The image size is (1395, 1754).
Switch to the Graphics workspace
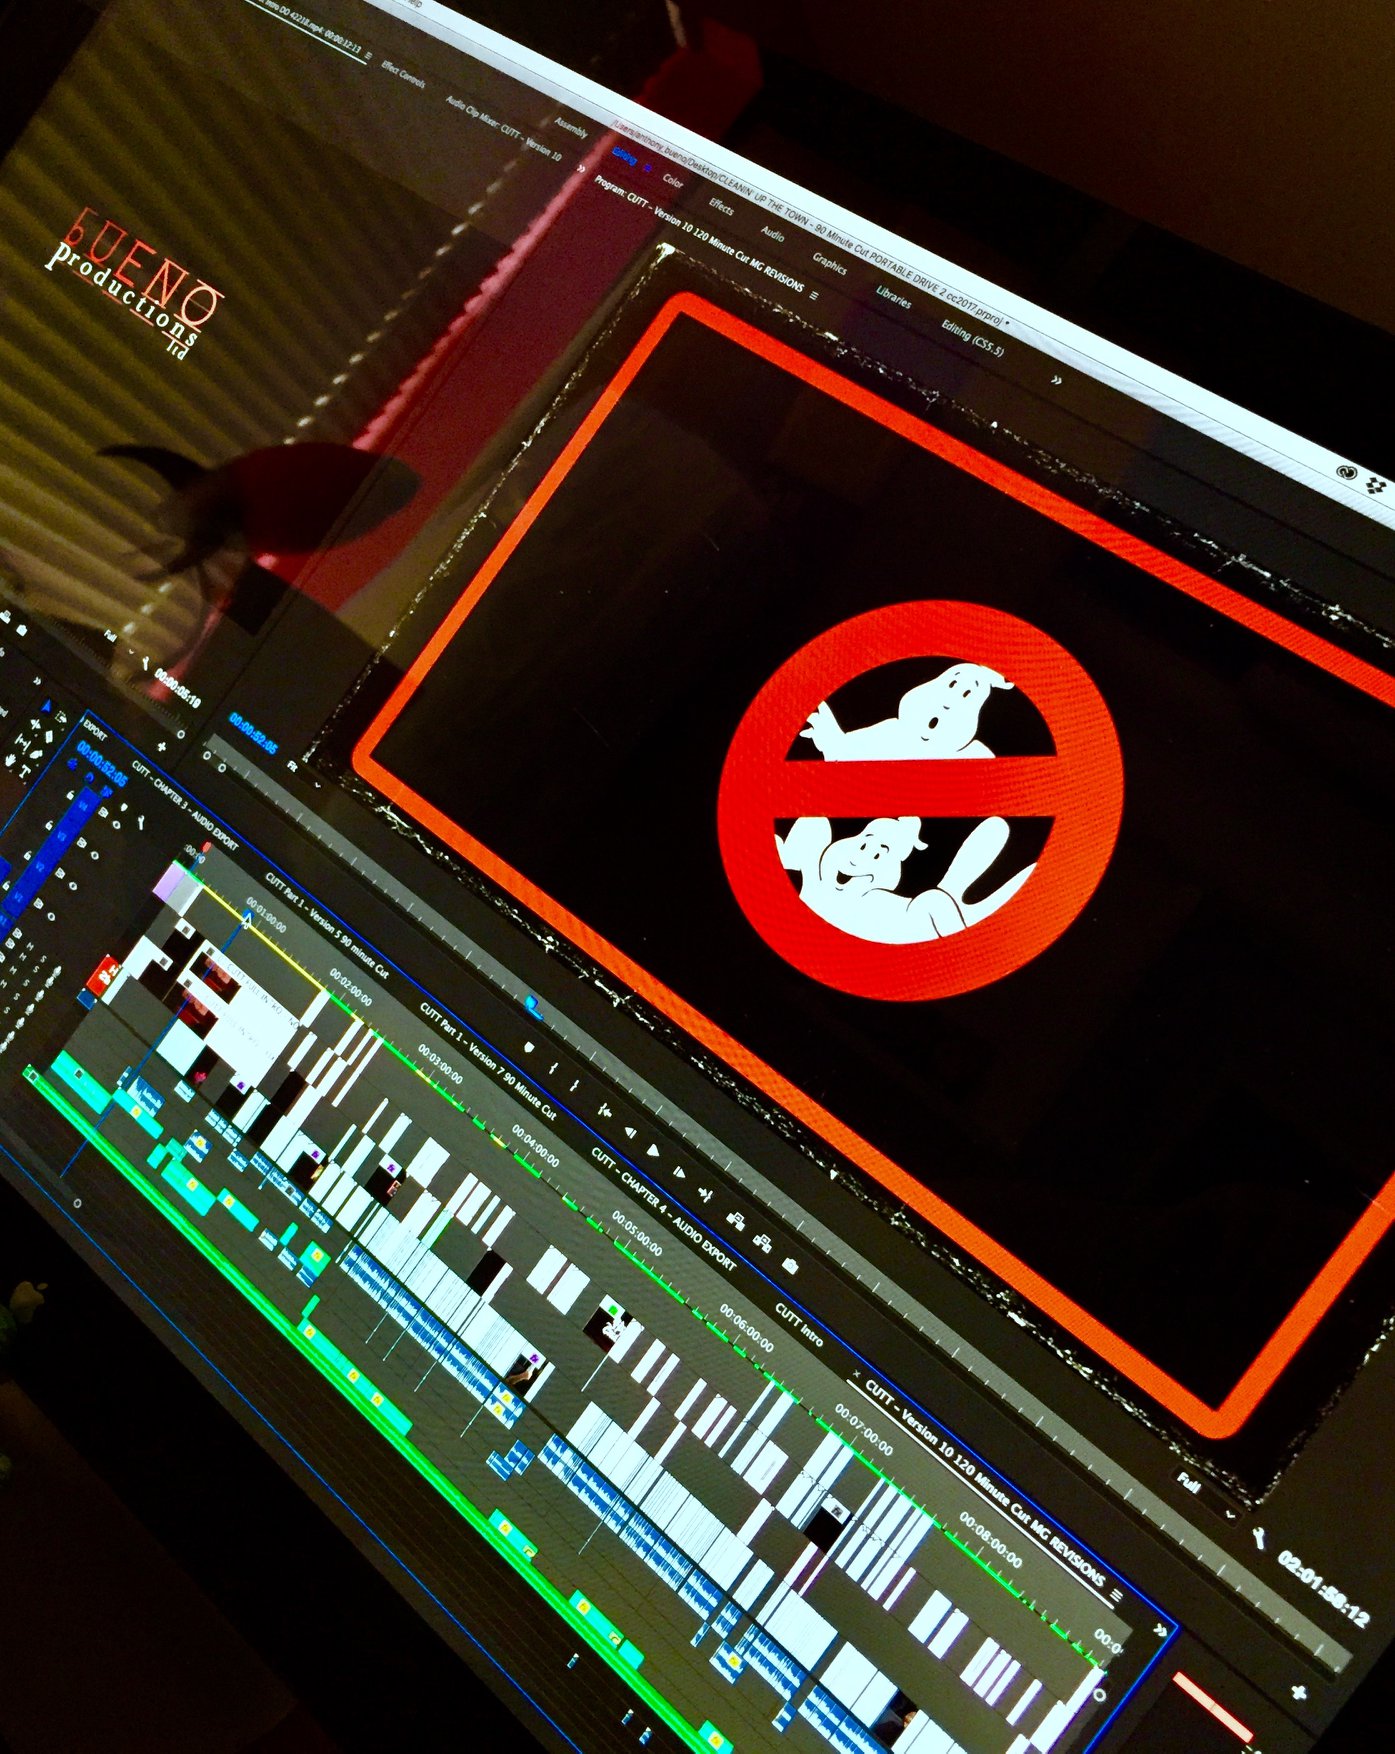pyautogui.click(x=829, y=264)
